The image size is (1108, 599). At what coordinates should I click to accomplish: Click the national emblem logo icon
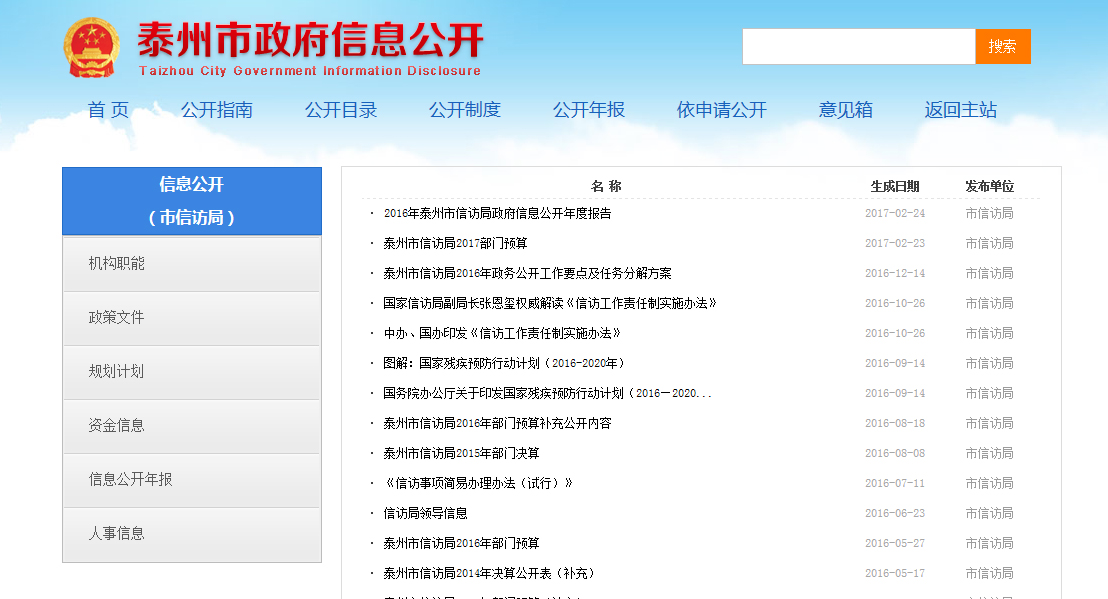pos(92,47)
